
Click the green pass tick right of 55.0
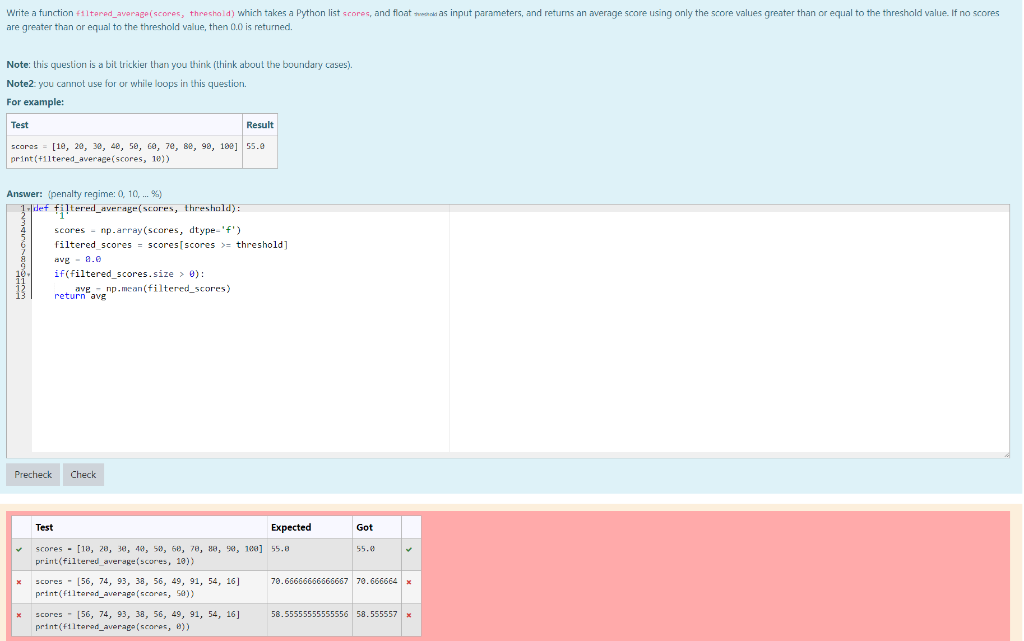(x=409, y=550)
